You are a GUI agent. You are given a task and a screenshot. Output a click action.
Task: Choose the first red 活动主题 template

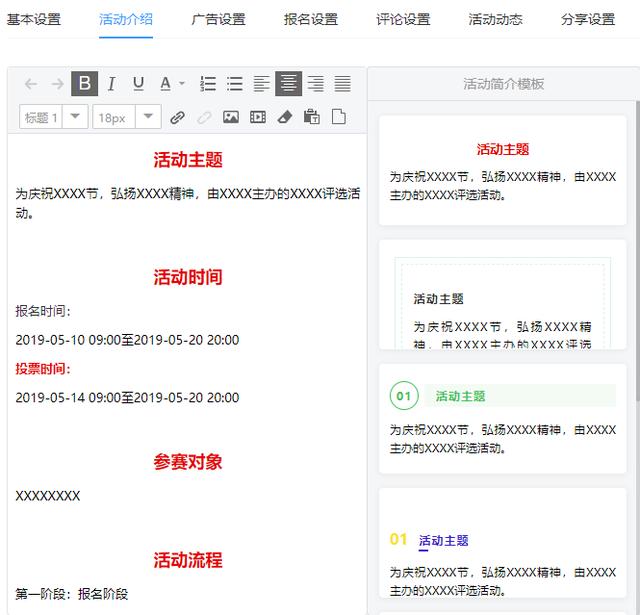coord(502,170)
